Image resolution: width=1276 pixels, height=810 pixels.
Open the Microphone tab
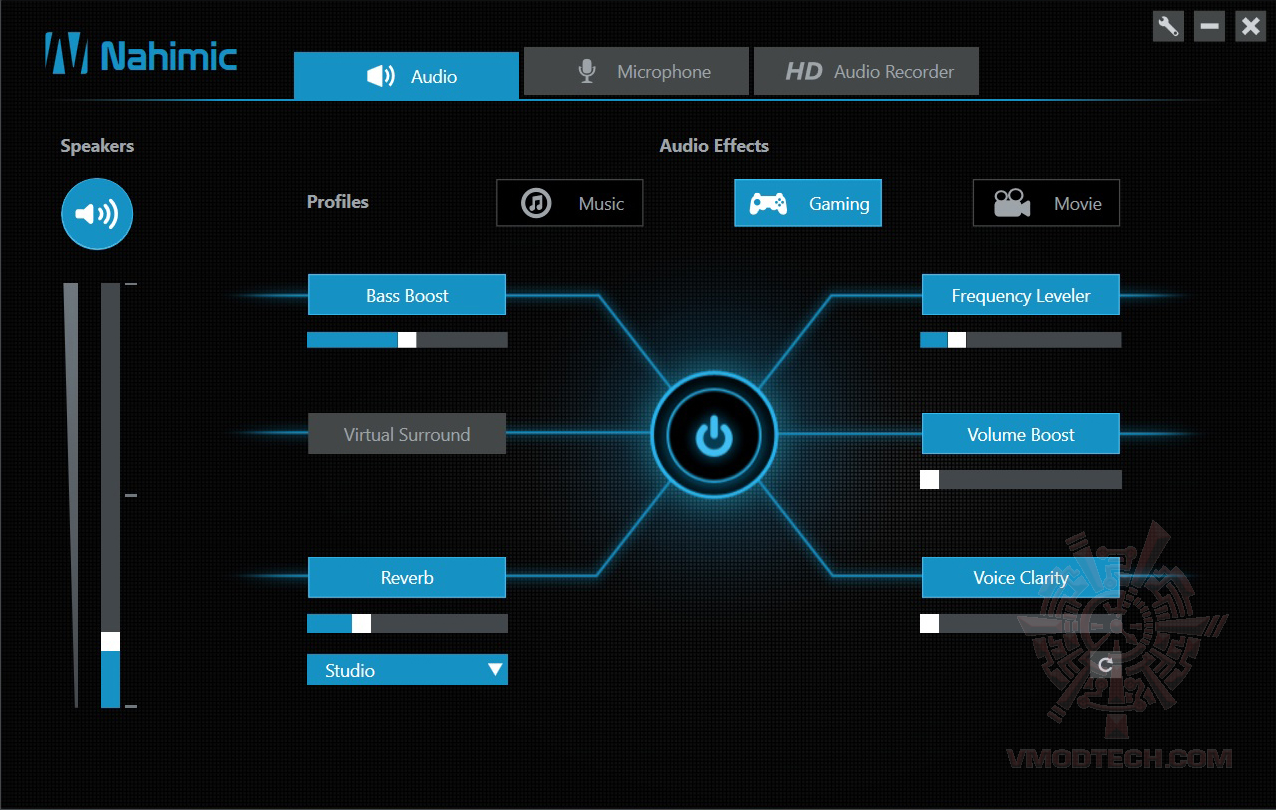(x=636, y=71)
